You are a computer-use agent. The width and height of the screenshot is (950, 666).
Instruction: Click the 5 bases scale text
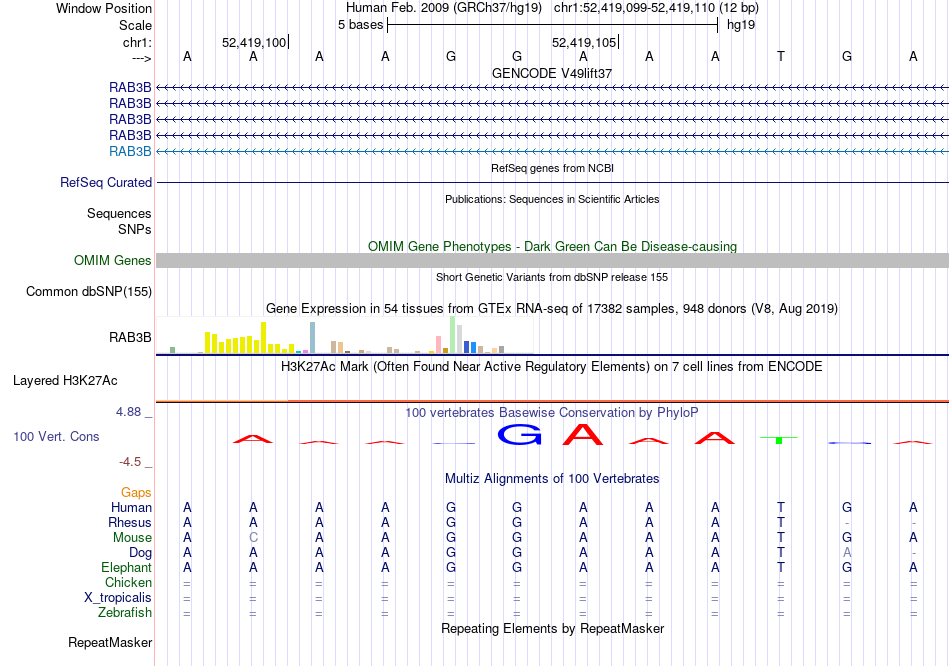tap(360, 25)
